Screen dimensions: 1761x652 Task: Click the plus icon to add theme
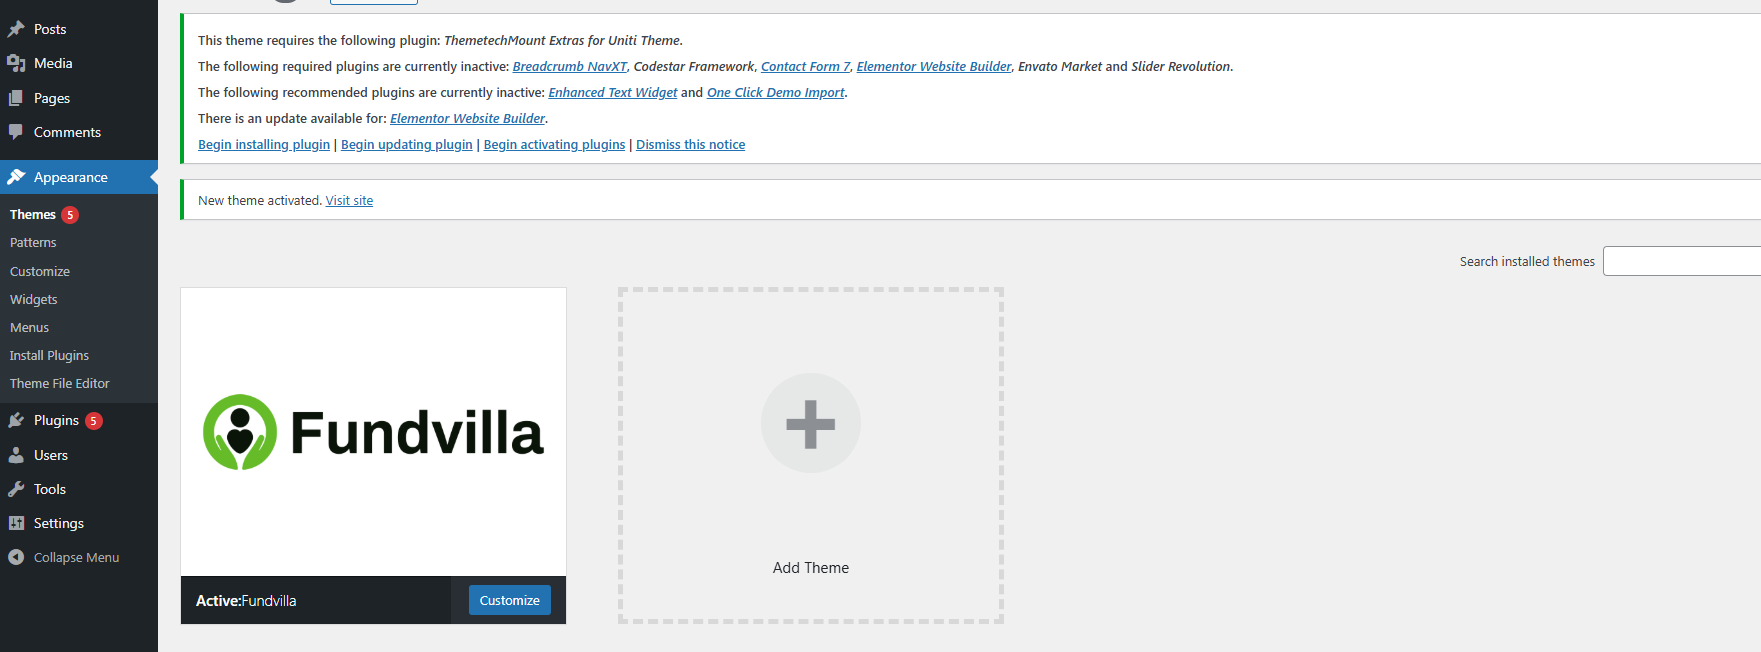click(x=810, y=424)
